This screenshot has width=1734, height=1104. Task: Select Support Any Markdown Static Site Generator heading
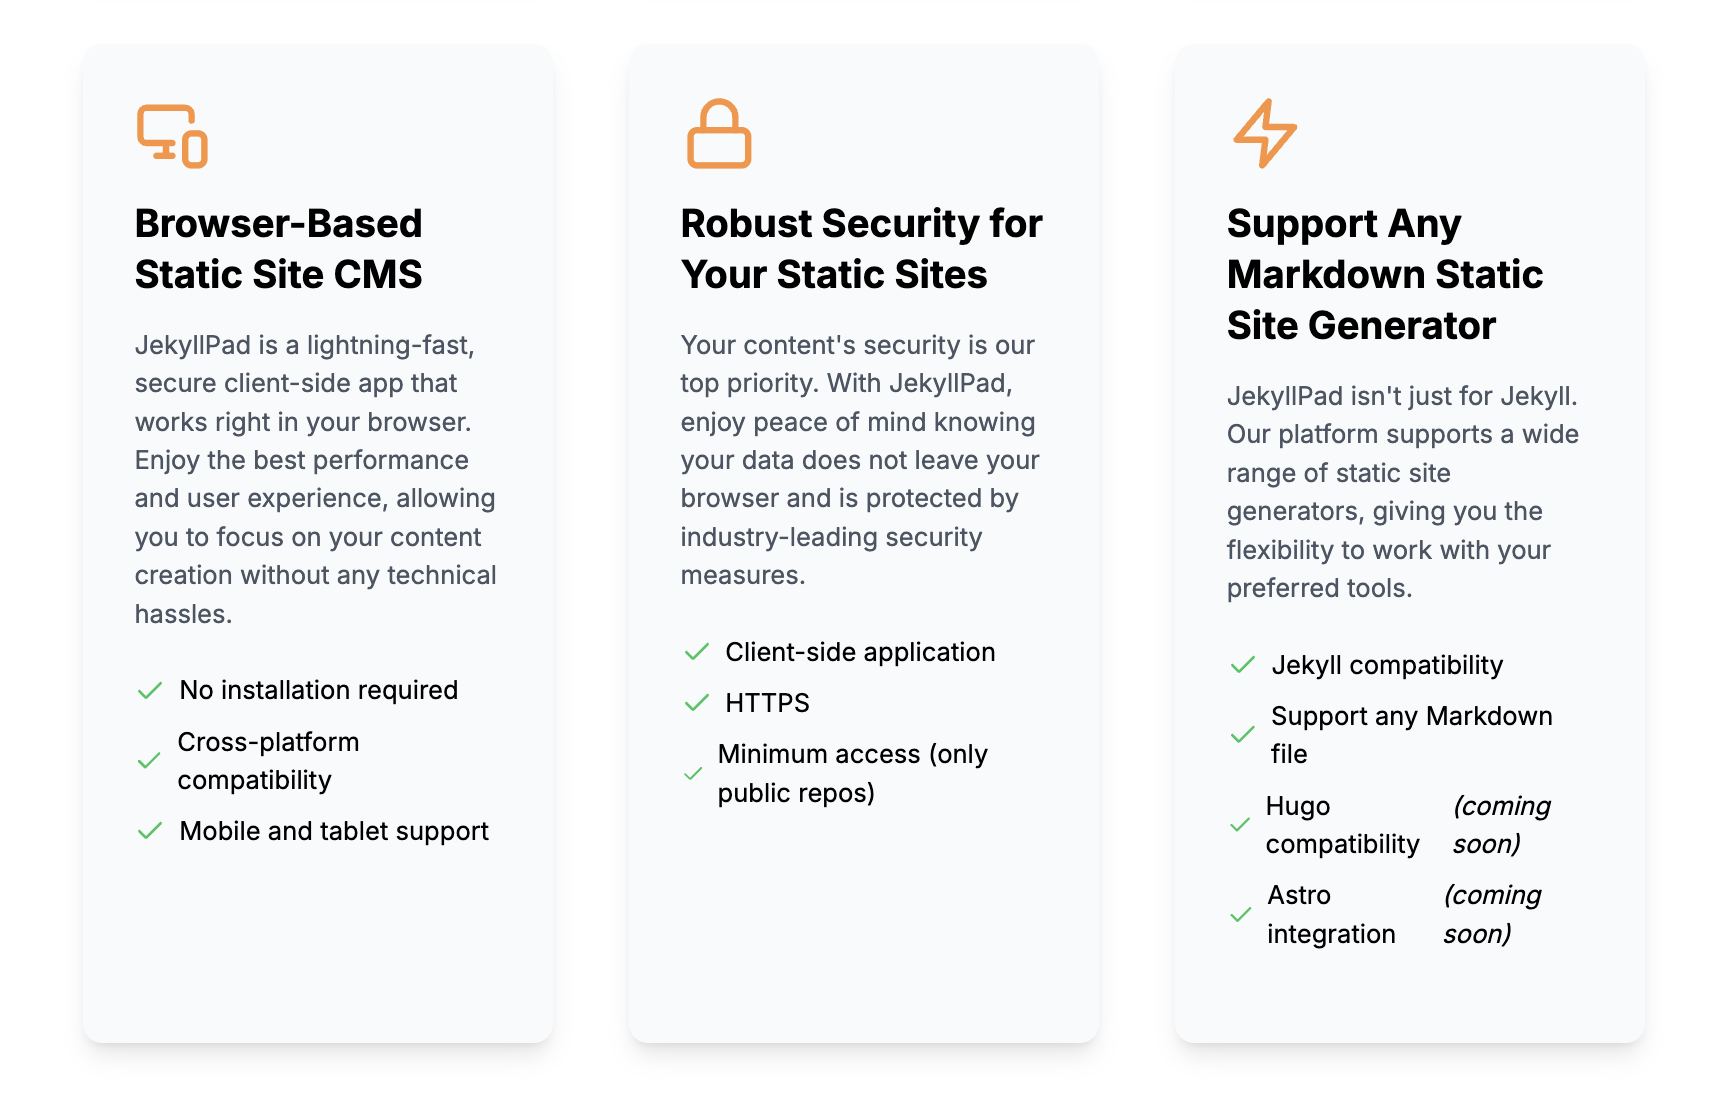(1385, 274)
